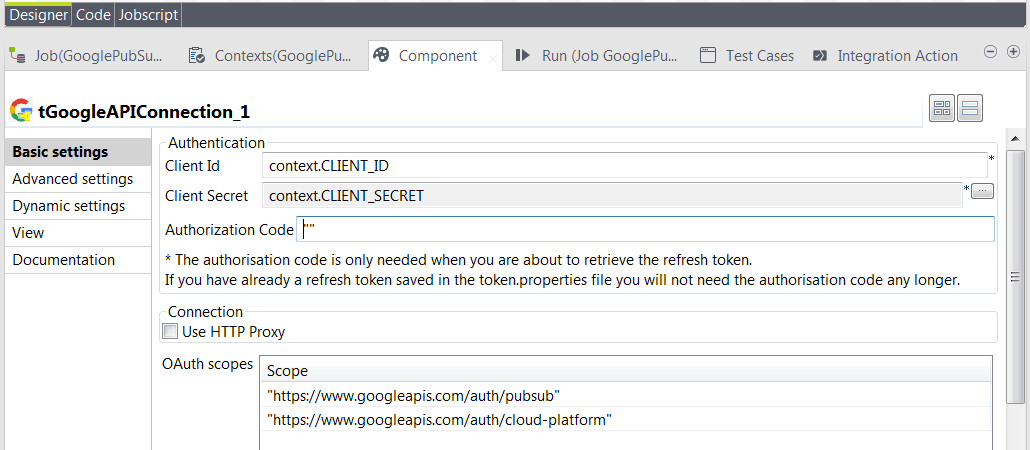
Task: Click the Client Secret label
Action: tap(207, 196)
